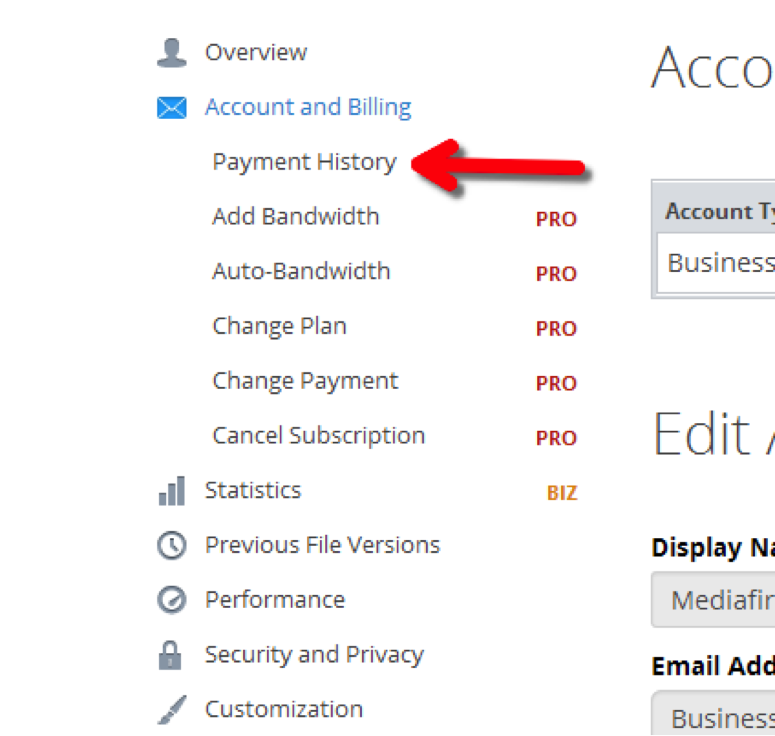Viewport: 775px width, 736px height.
Task: Open Payment History page
Action: tap(304, 162)
